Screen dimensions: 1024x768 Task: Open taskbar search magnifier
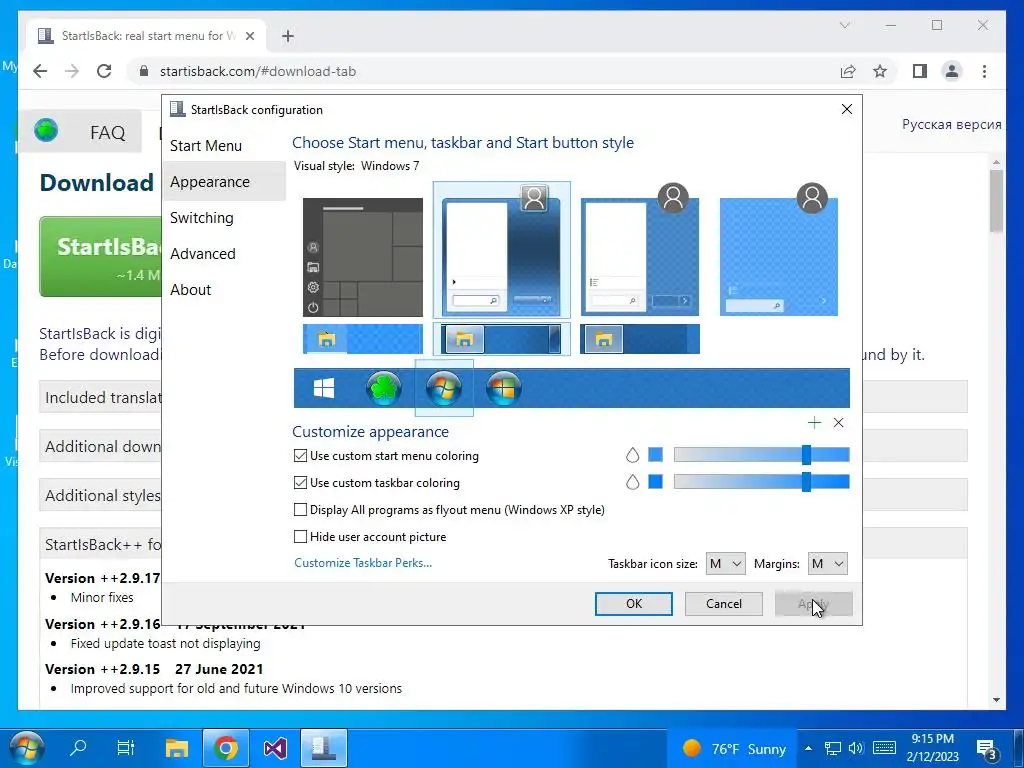[78, 747]
